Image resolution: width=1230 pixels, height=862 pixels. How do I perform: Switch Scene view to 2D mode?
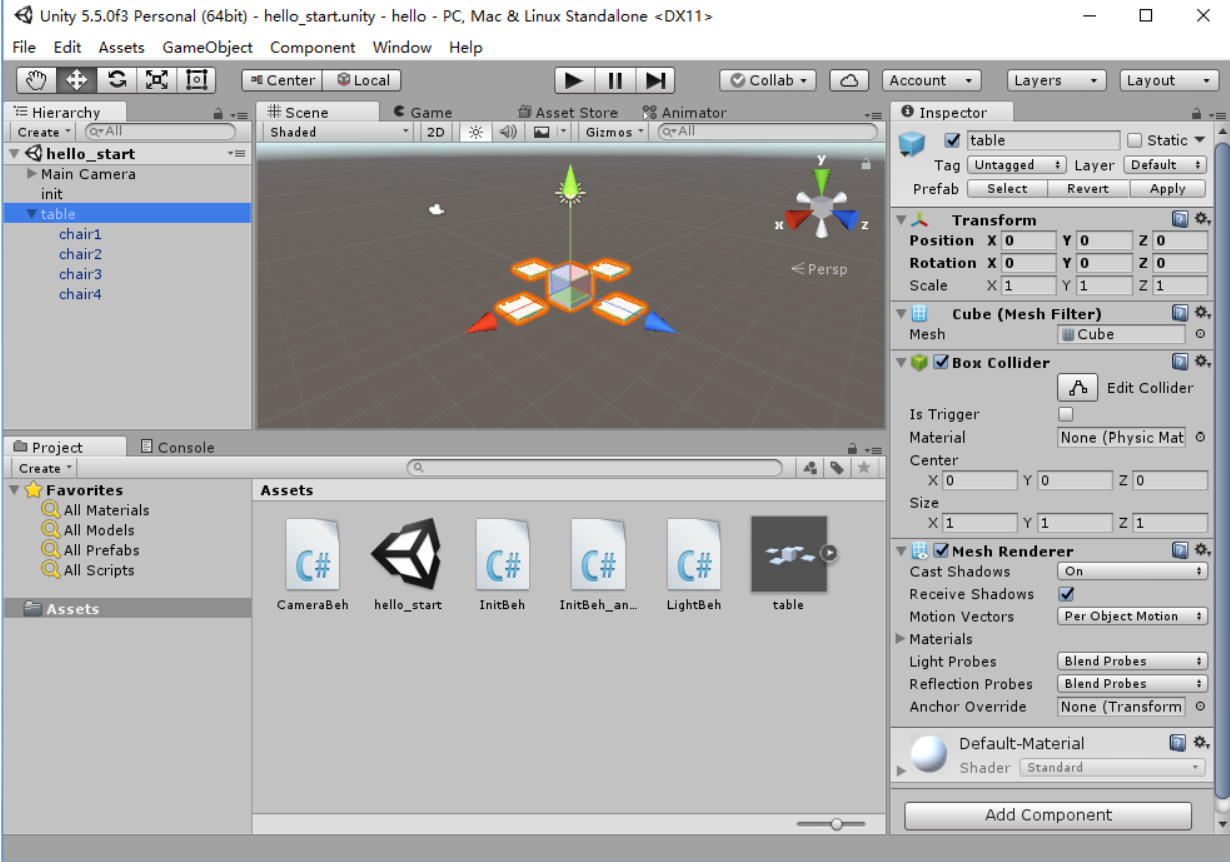click(x=435, y=131)
